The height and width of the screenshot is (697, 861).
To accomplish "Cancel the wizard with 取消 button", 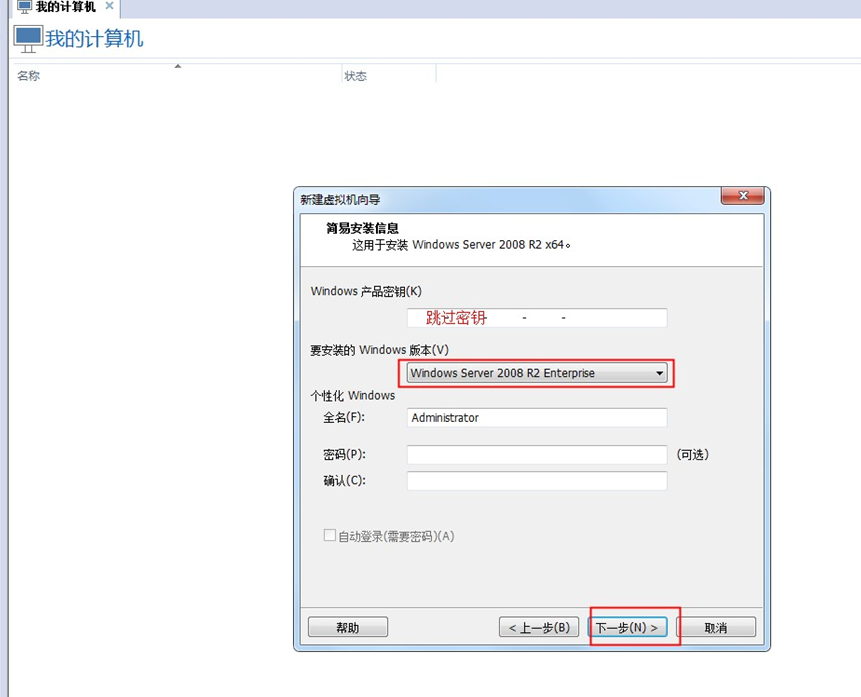I will pyautogui.click(x=716, y=627).
